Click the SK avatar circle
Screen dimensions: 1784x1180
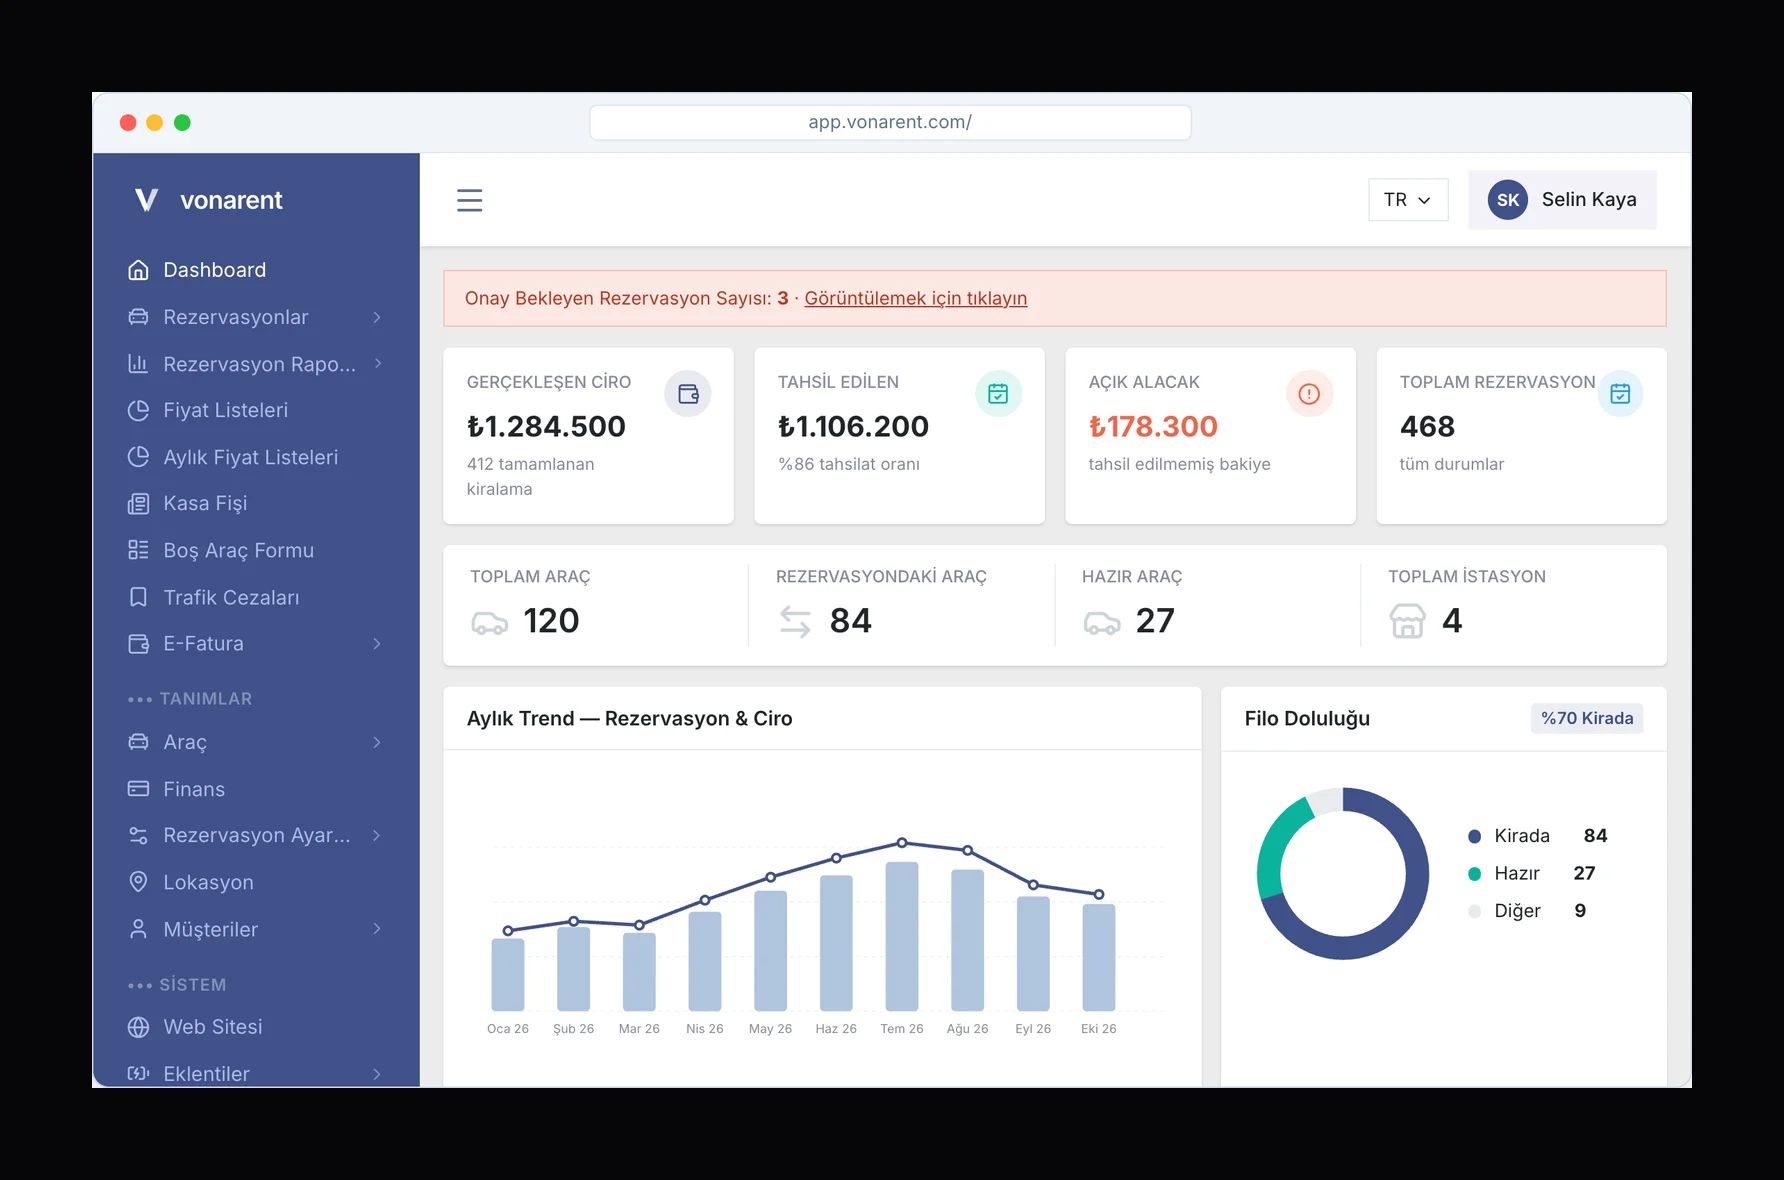coord(1508,200)
